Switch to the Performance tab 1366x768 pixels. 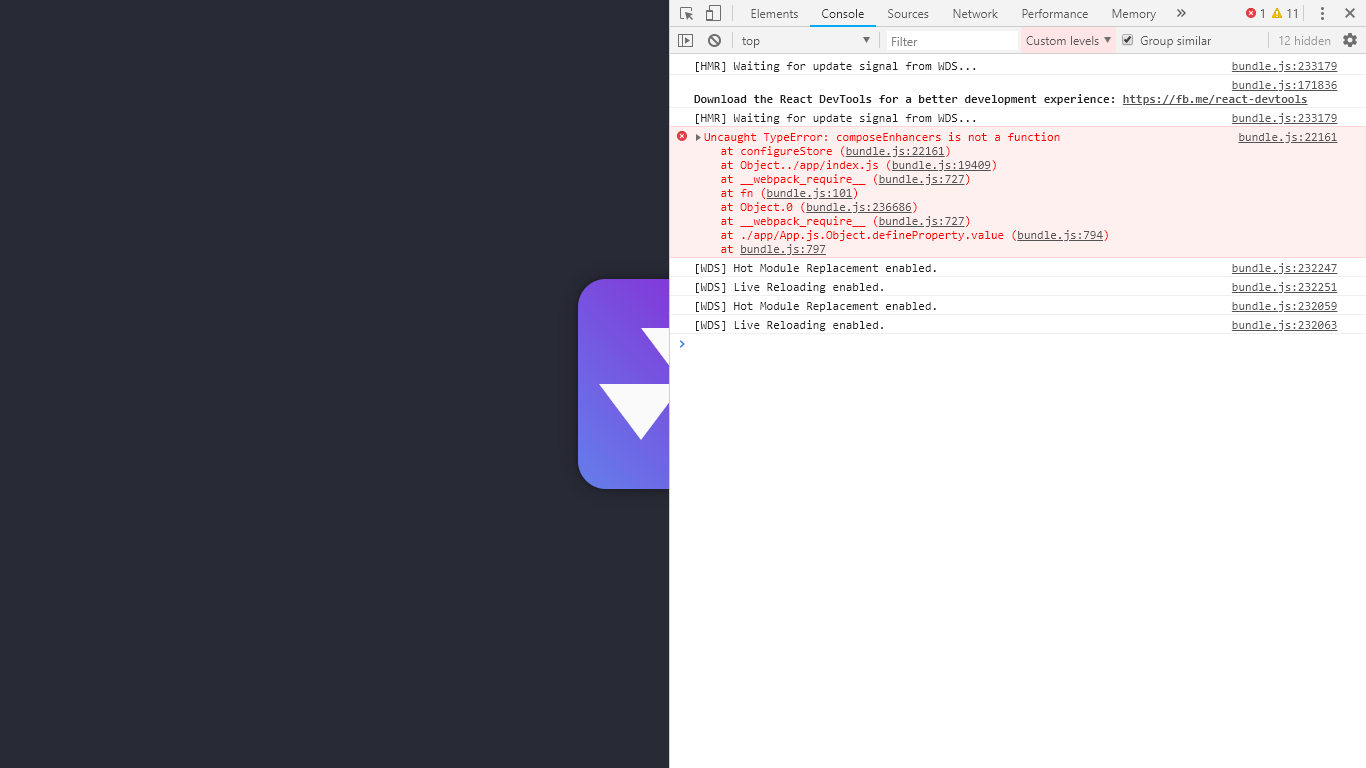tap(1054, 13)
